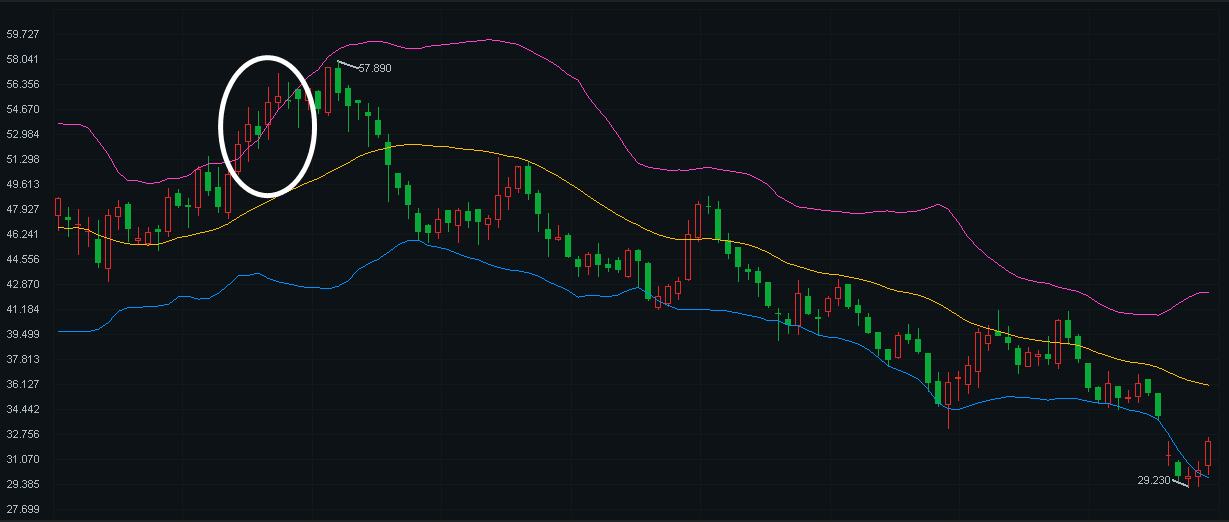Click the 57.890 high price marker
The image size is (1229, 522).
(374, 68)
